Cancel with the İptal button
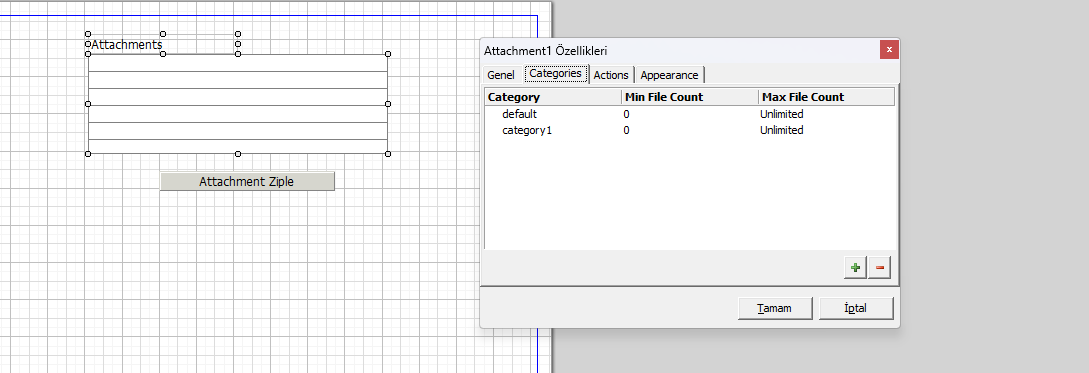1089x373 pixels. (856, 308)
